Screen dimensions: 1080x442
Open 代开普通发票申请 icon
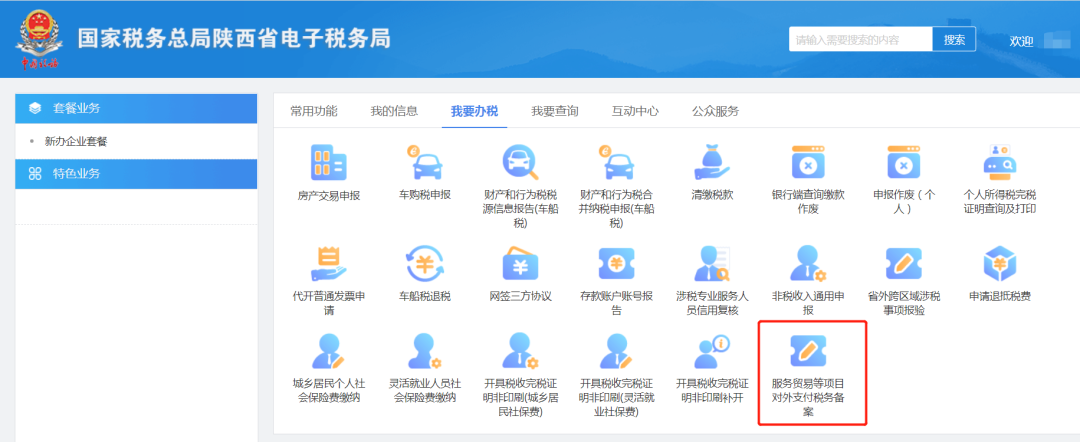(328, 264)
